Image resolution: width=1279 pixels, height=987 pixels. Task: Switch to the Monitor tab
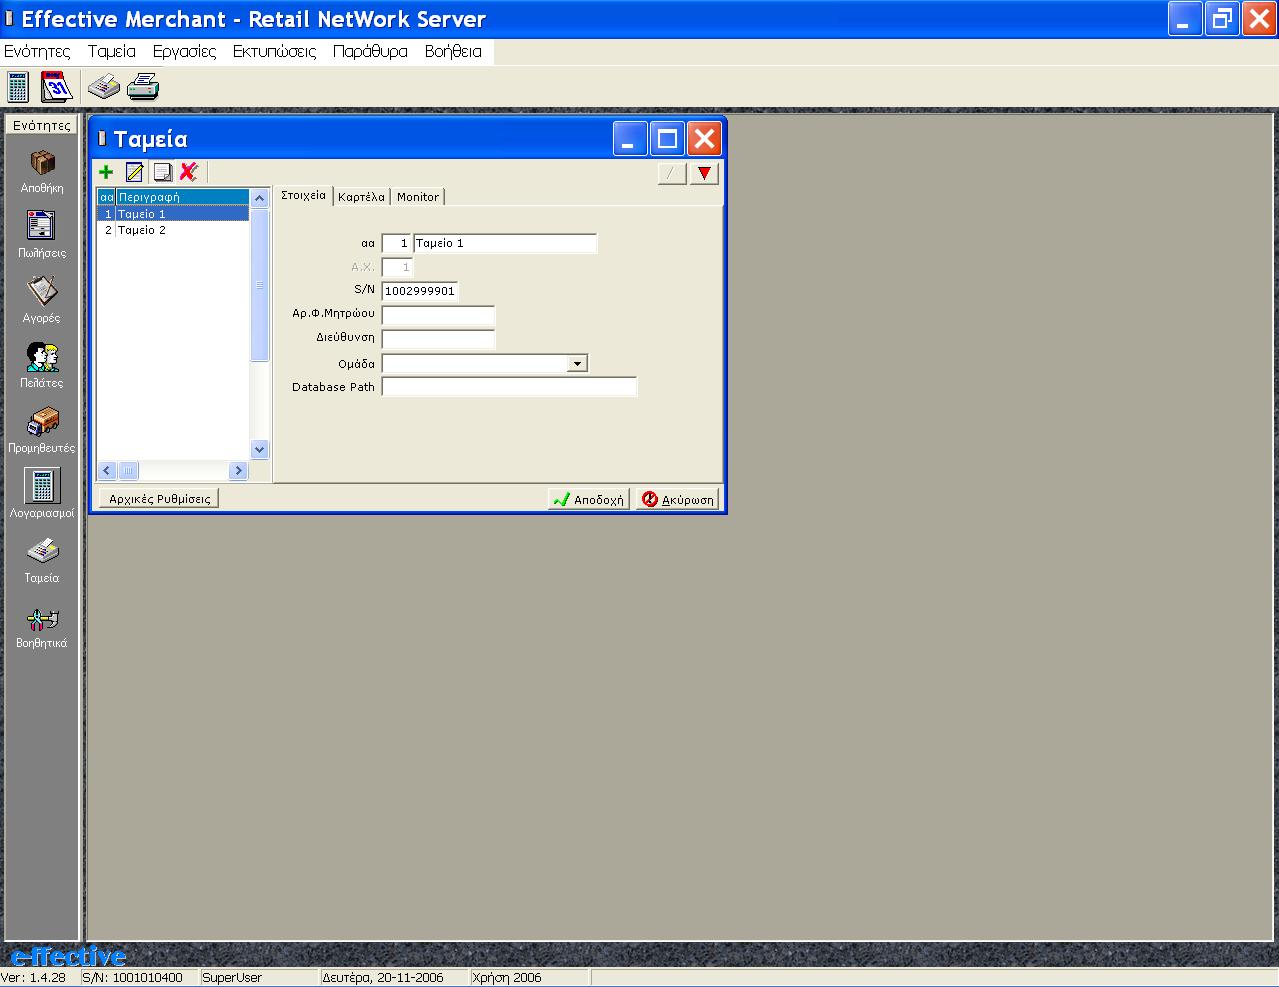tap(417, 197)
